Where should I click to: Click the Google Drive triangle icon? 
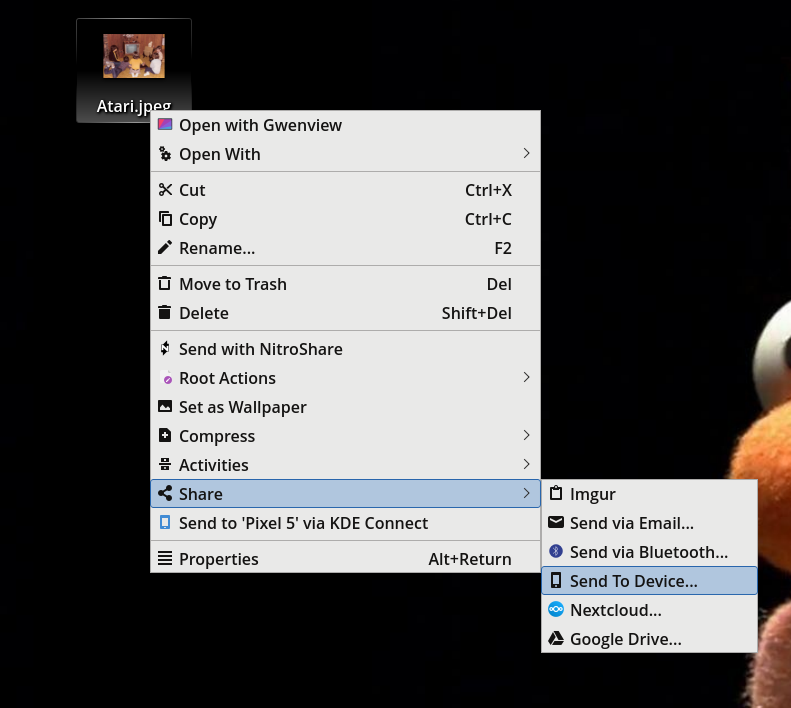(x=556, y=638)
